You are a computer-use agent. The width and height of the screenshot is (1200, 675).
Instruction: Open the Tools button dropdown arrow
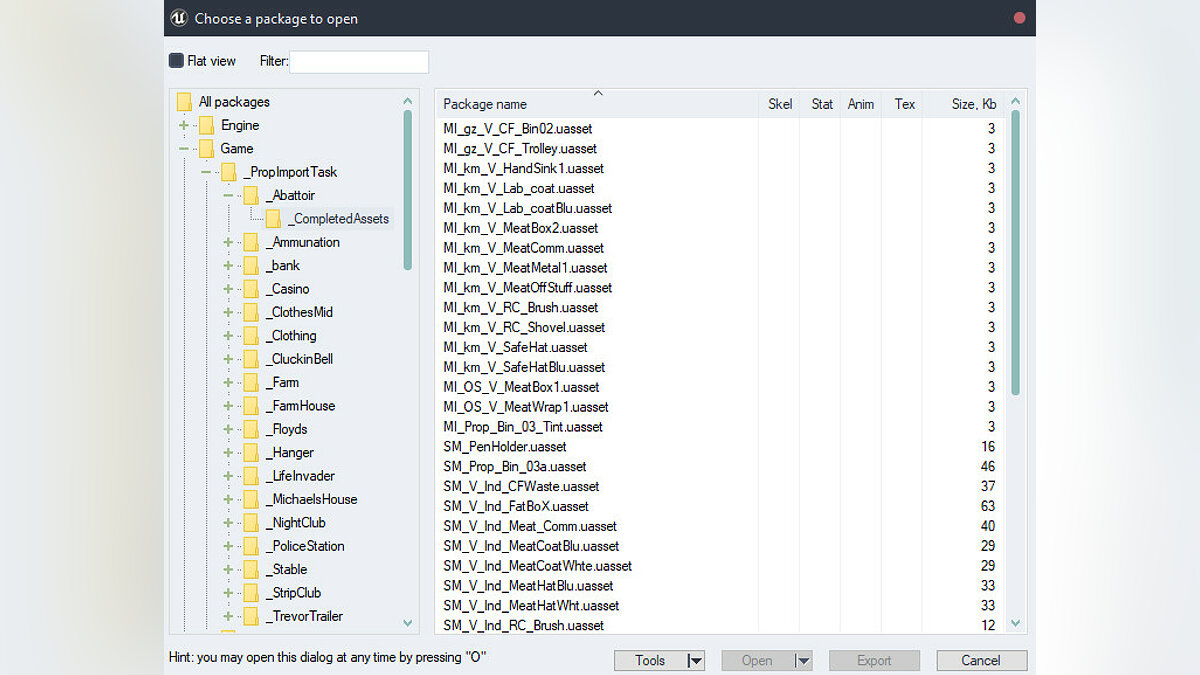pos(695,661)
